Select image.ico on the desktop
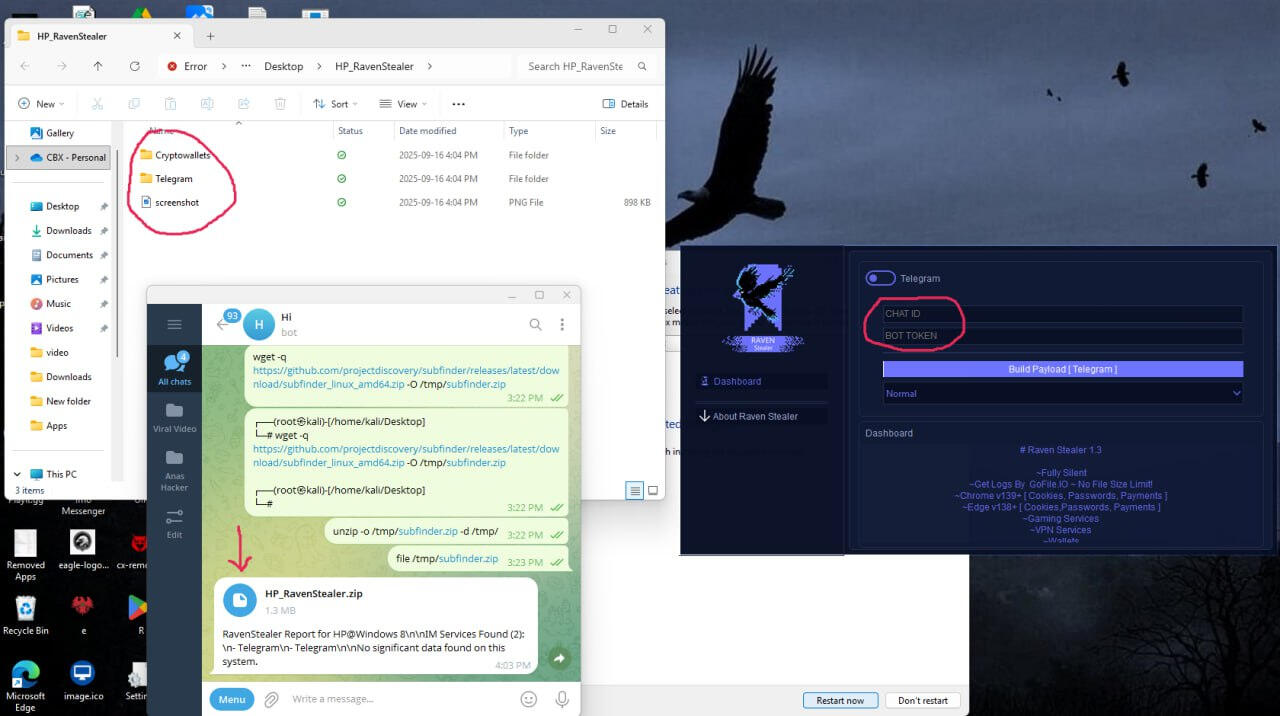This screenshot has width=1280, height=716. pyautogui.click(x=83, y=680)
